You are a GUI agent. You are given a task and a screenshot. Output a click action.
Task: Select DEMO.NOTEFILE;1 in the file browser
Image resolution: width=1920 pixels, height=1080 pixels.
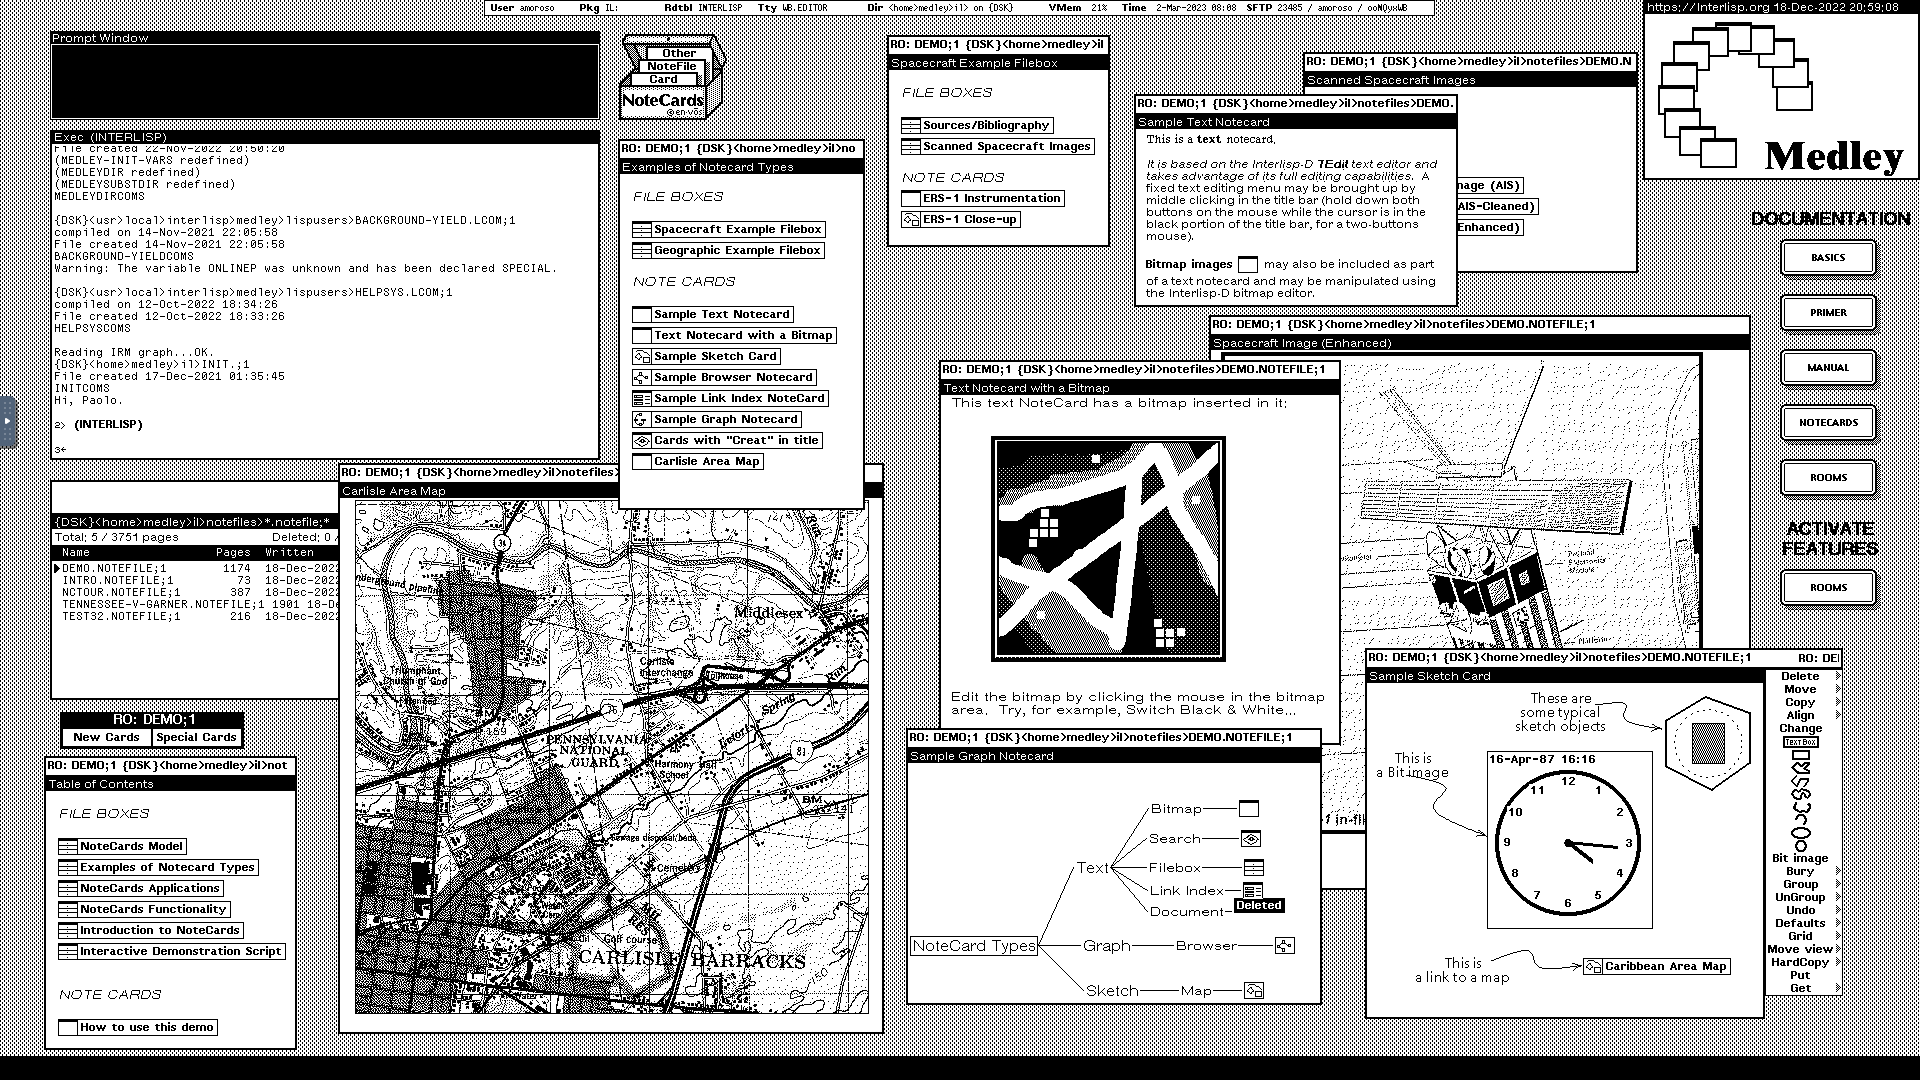pos(114,568)
